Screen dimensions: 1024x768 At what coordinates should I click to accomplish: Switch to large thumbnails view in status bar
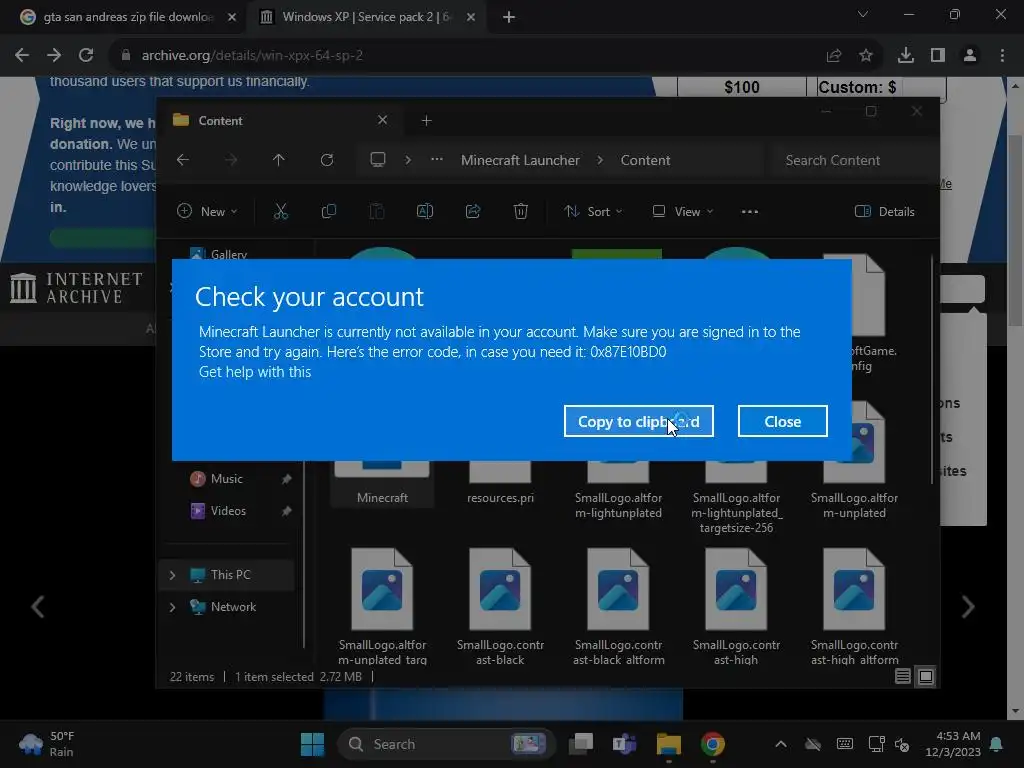pyautogui.click(x=926, y=677)
